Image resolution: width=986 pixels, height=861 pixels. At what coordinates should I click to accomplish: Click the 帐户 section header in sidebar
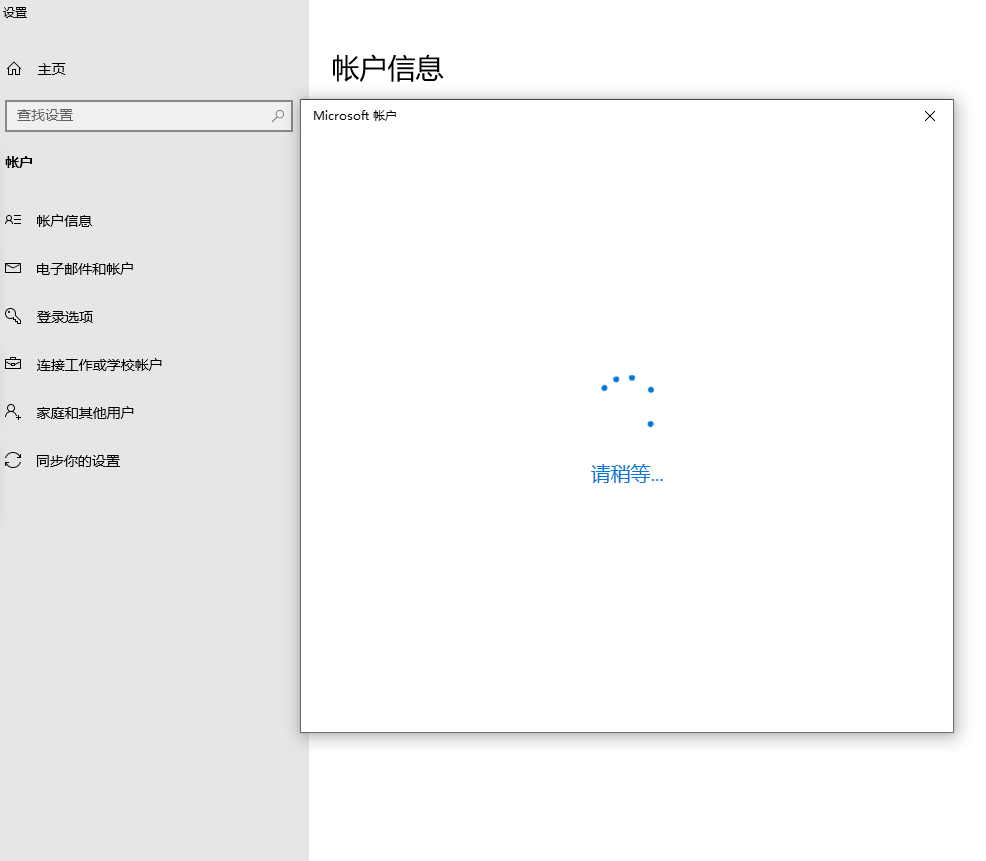19,162
